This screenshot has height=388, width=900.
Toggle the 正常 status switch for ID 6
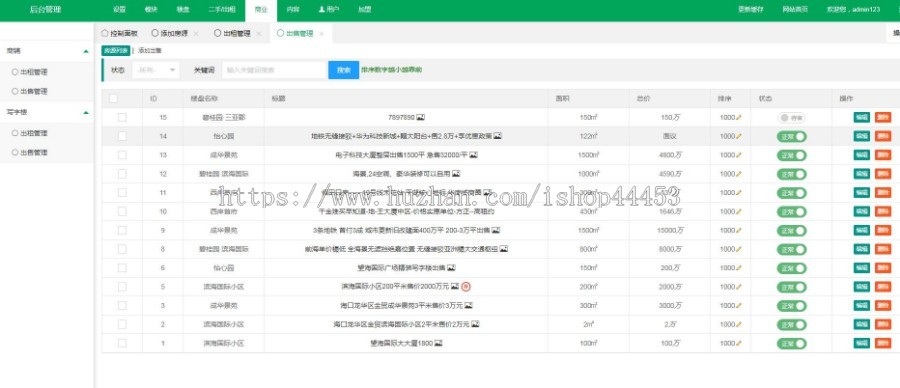pyautogui.click(x=791, y=268)
